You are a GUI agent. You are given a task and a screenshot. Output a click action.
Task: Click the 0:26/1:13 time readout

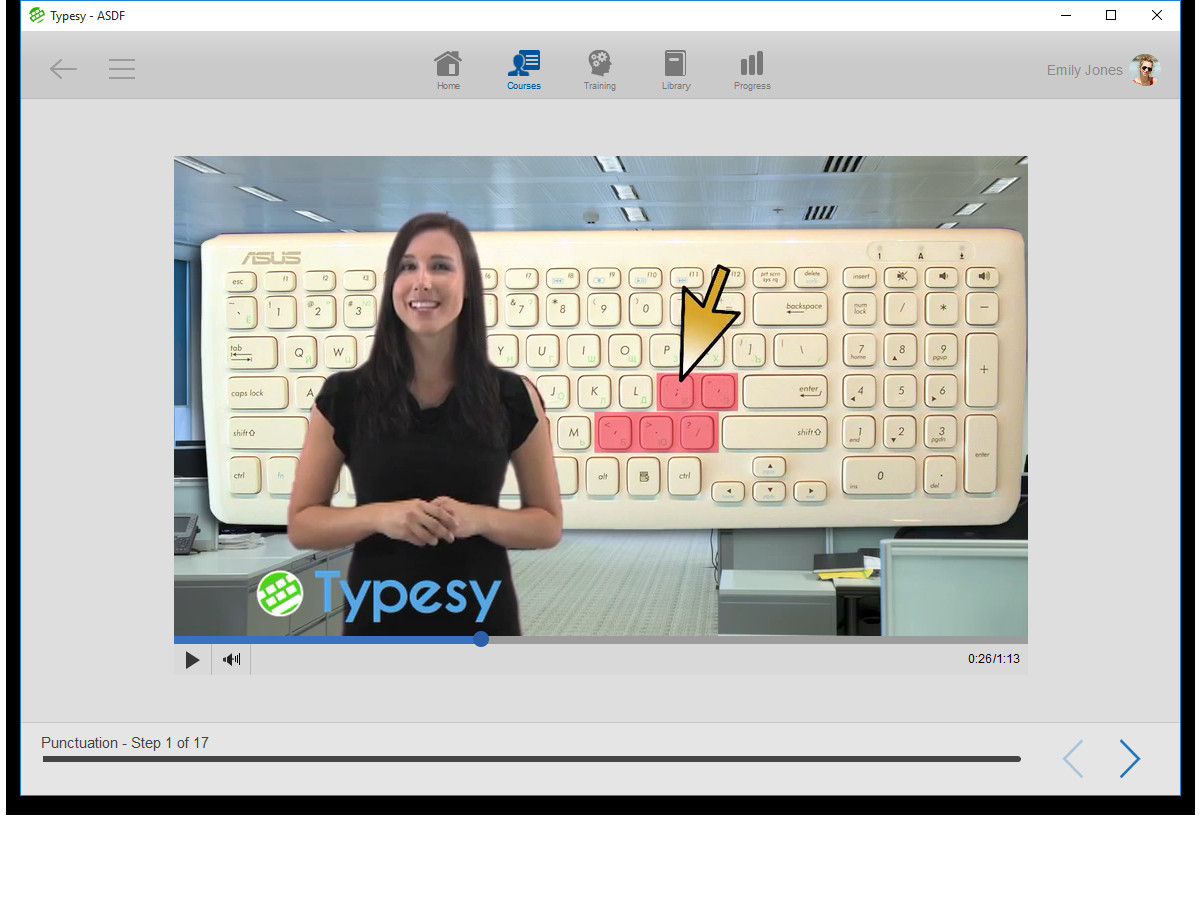pos(994,659)
